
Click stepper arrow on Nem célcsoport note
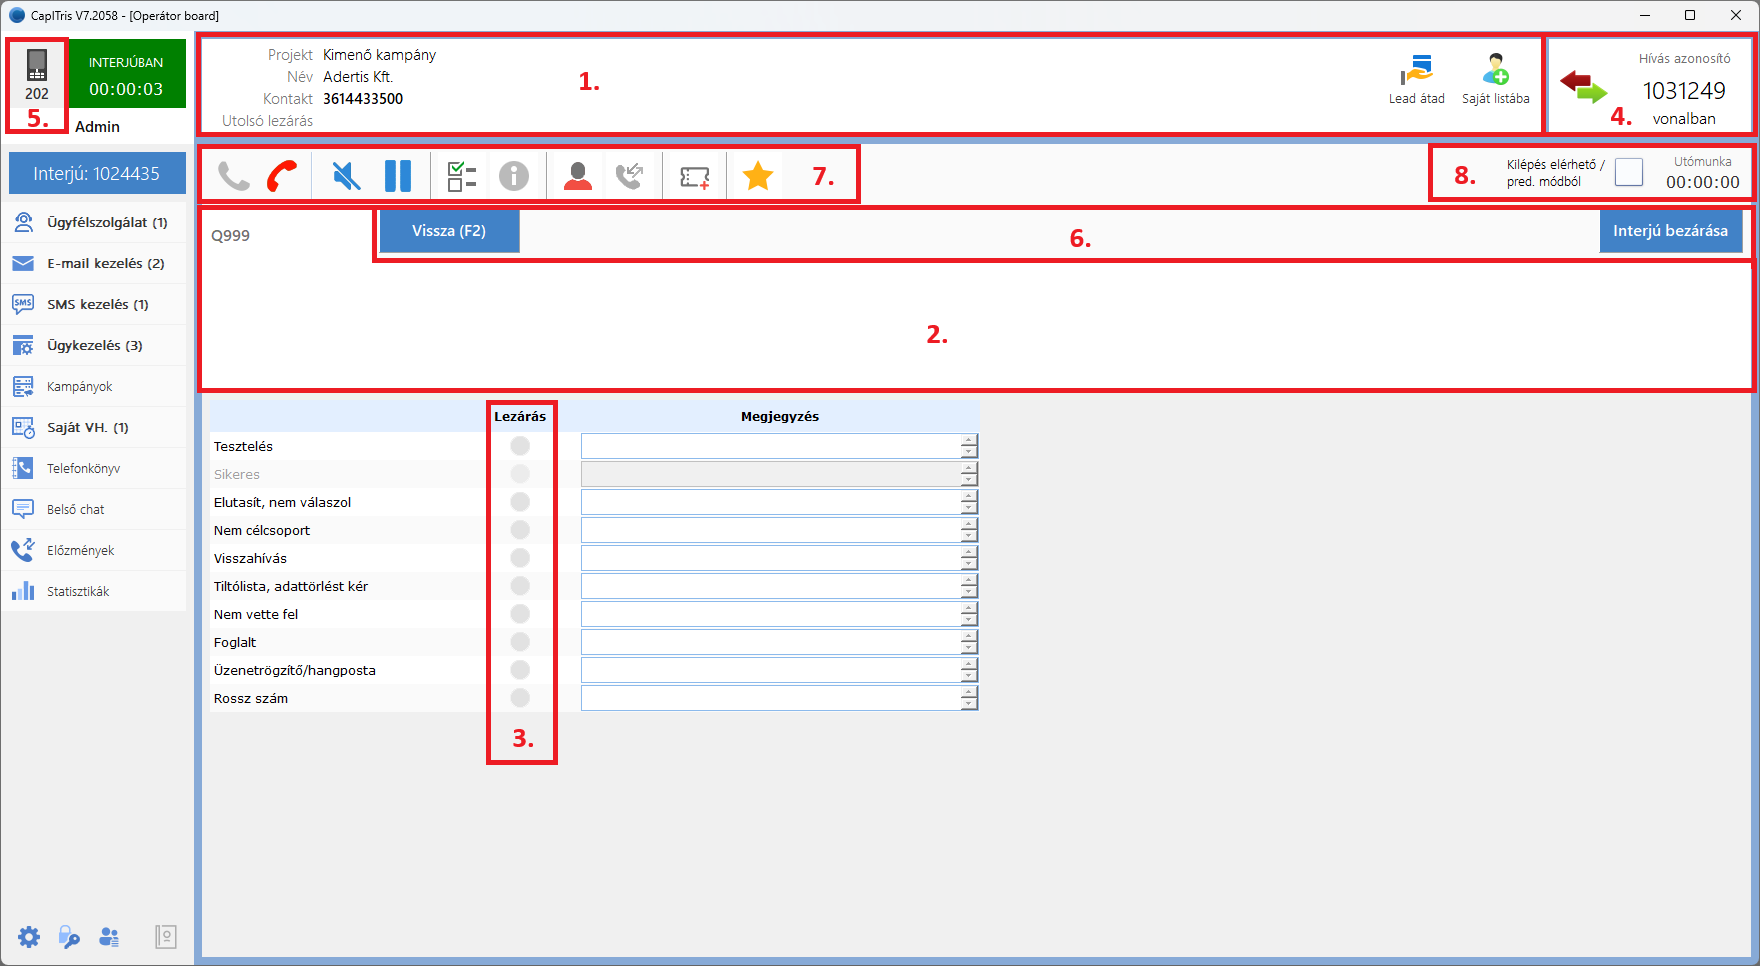click(969, 525)
